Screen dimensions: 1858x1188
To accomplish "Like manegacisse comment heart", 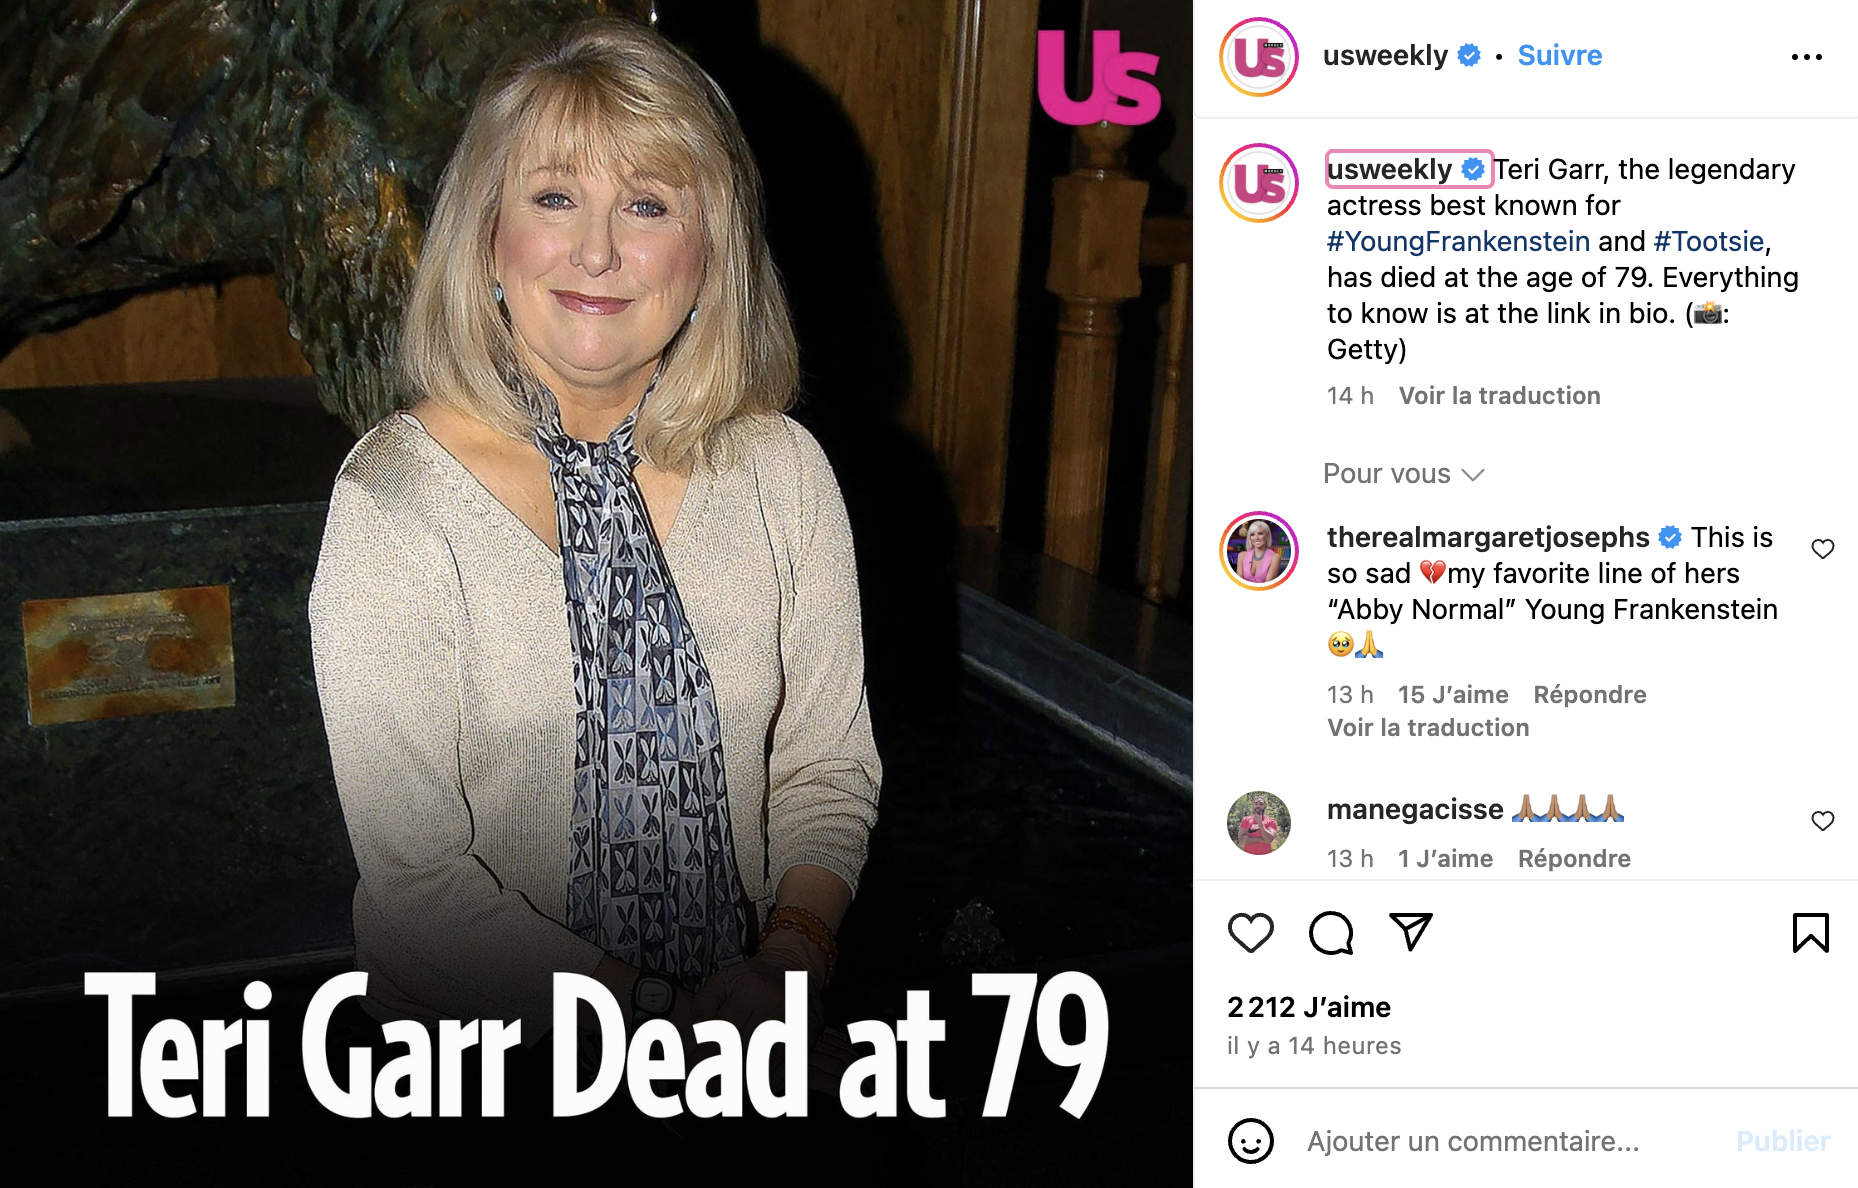I will [1822, 820].
